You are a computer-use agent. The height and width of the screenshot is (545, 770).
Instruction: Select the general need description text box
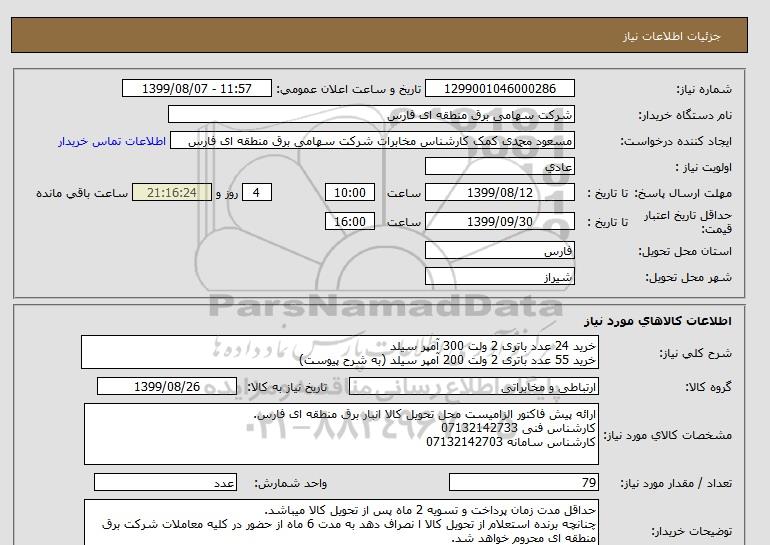[340, 353]
